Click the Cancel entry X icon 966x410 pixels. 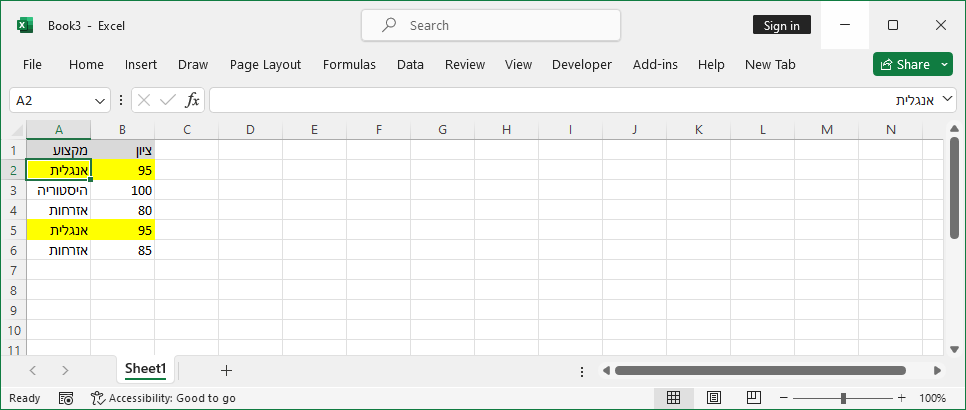tap(144, 100)
